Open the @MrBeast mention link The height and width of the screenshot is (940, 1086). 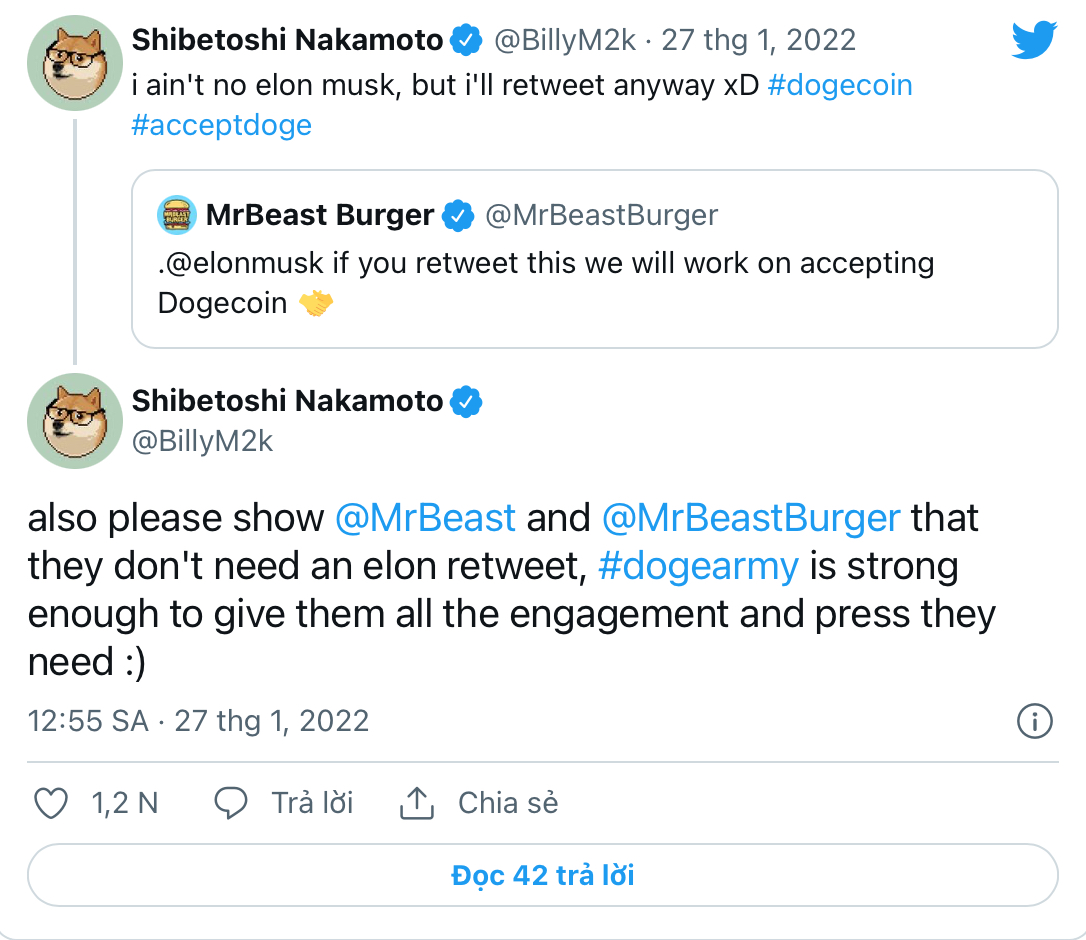426,518
